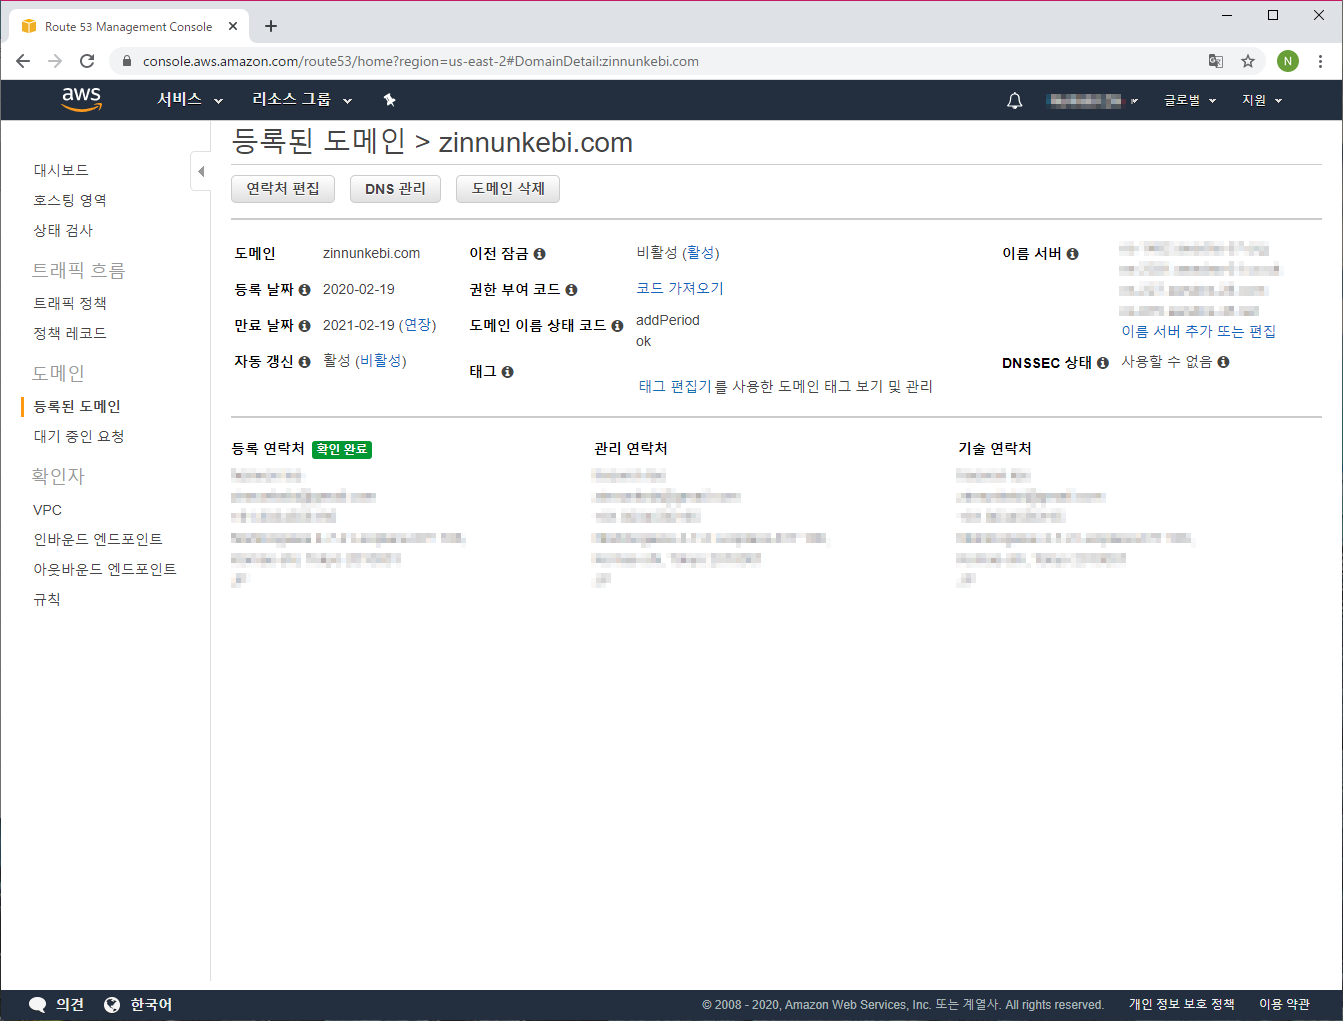Viewport: 1343px width, 1021px height.
Task: Close the Route 53 Management Console tab
Action: click(233, 26)
